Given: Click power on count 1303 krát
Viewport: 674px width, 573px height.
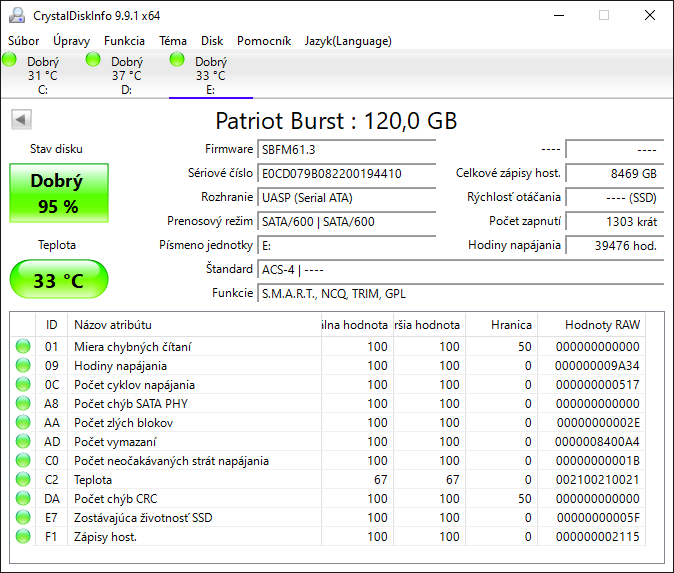Looking at the screenshot, I should coord(615,222).
